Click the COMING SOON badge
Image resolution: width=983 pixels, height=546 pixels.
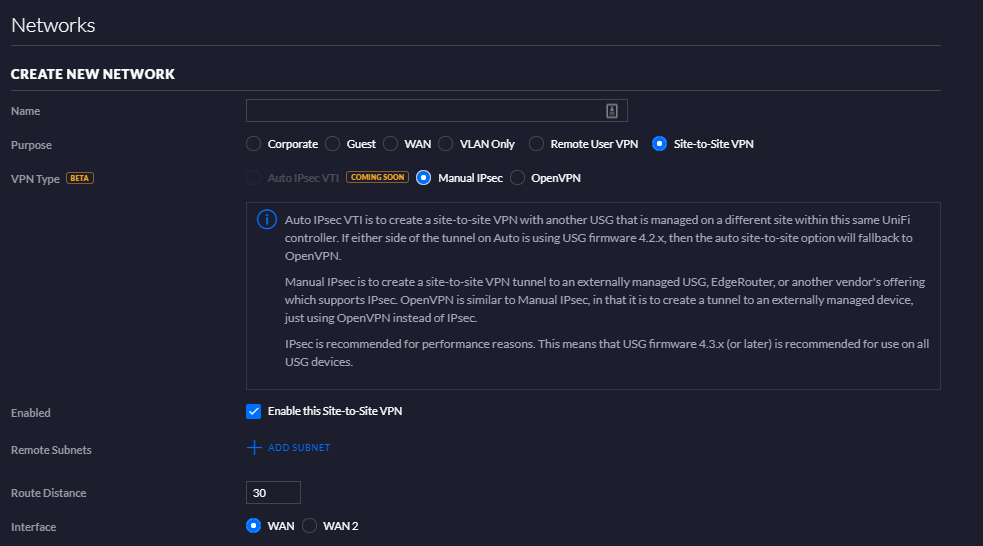(377, 178)
